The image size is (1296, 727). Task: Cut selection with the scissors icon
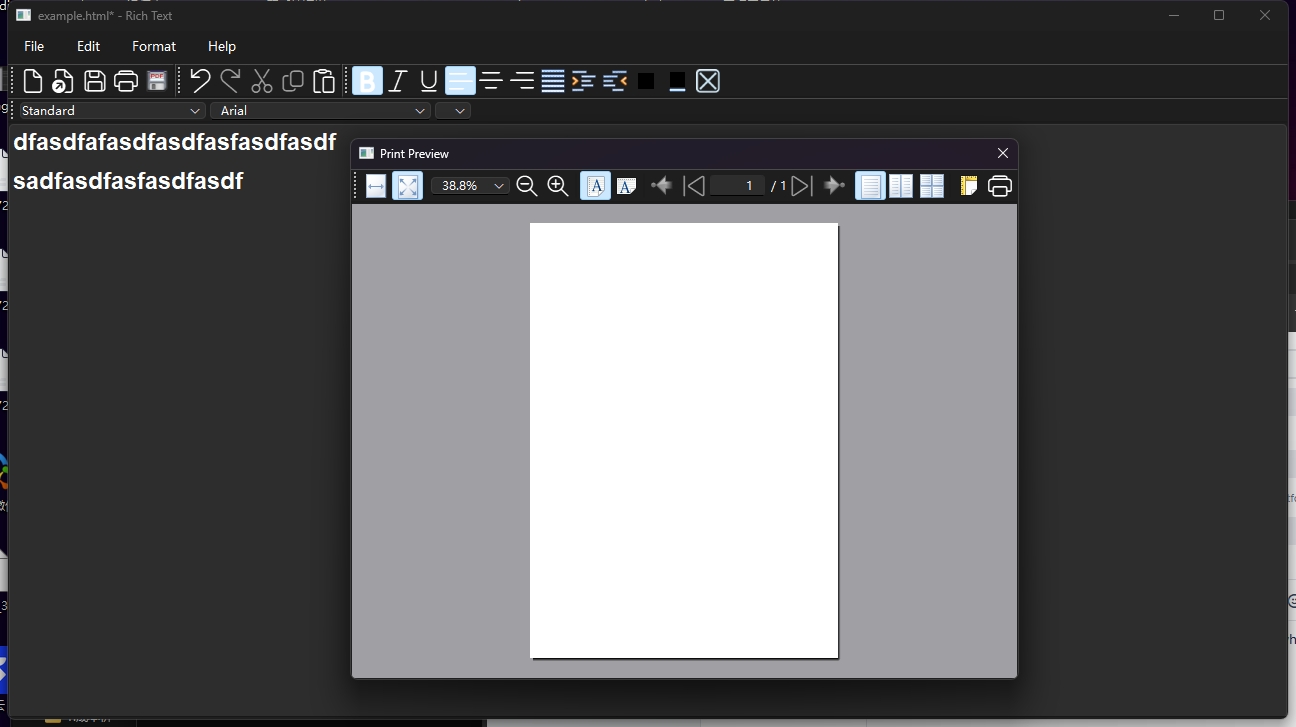point(262,81)
